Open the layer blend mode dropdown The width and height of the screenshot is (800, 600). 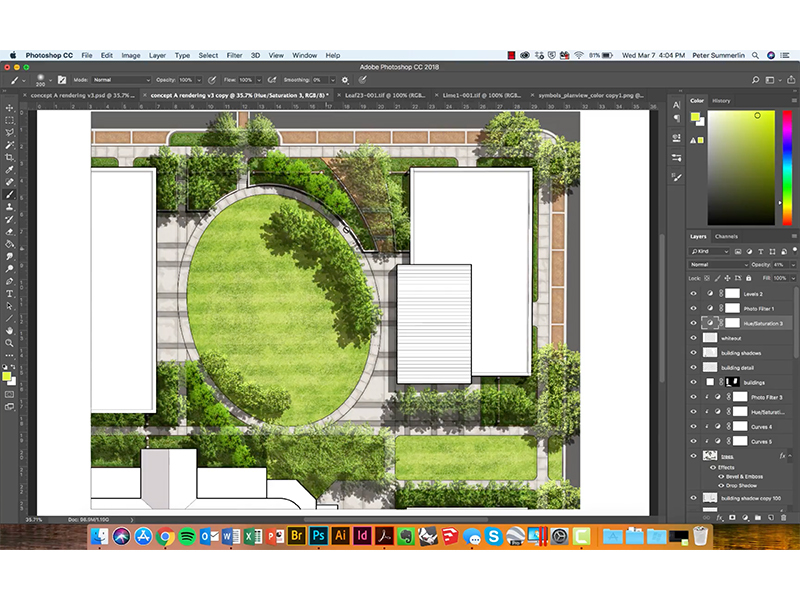pos(716,264)
